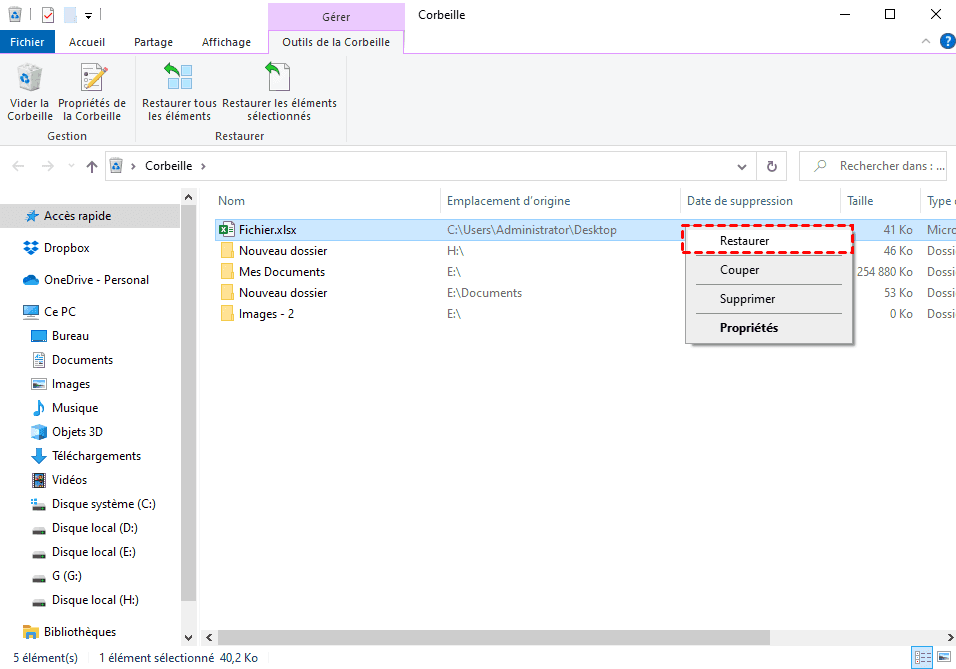Viewport: 956px width, 669px height.
Task: Click the new folder quick access icon
Action: [x=70, y=15]
